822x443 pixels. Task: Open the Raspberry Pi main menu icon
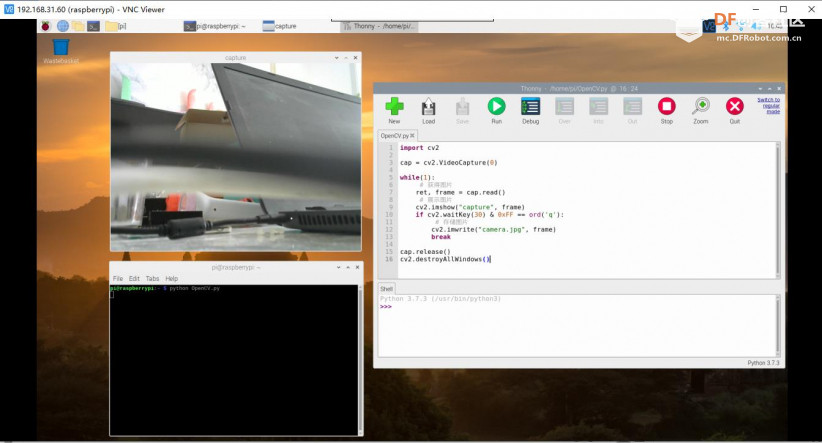click(x=46, y=26)
